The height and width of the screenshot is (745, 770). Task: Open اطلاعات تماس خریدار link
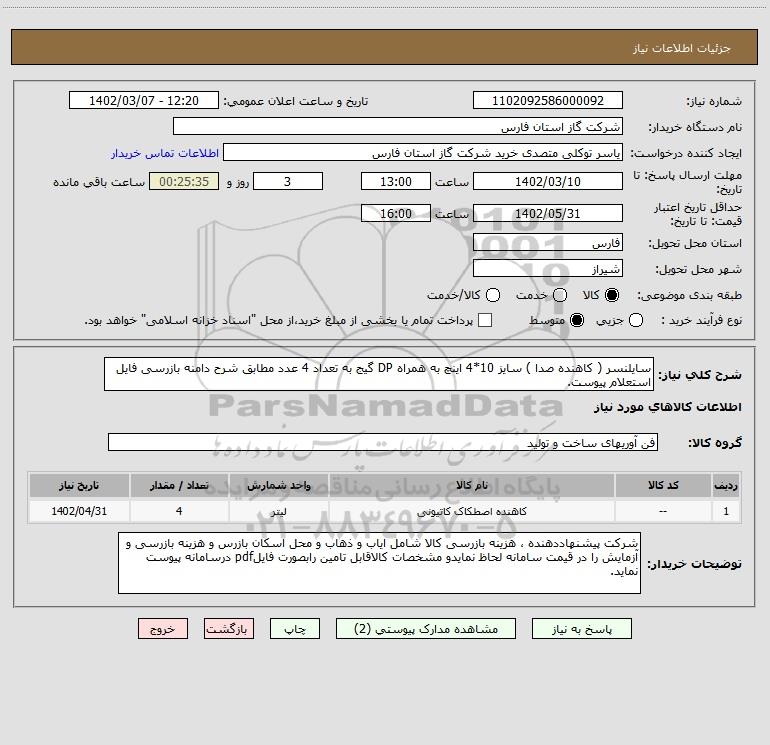point(165,153)
